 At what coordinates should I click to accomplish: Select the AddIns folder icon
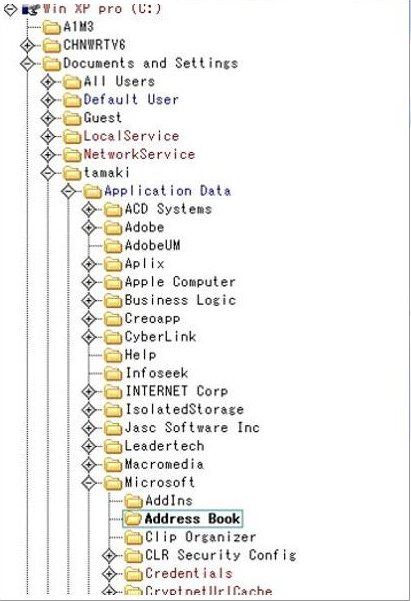pos(134,501)
